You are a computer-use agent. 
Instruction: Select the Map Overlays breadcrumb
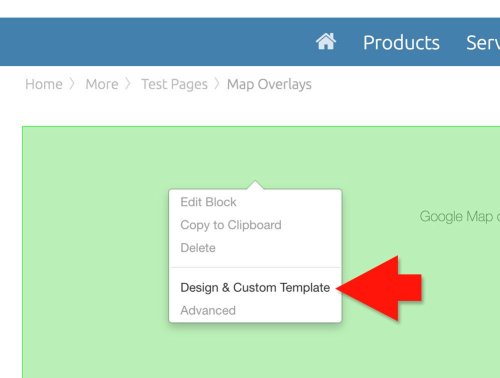[269, 84]
